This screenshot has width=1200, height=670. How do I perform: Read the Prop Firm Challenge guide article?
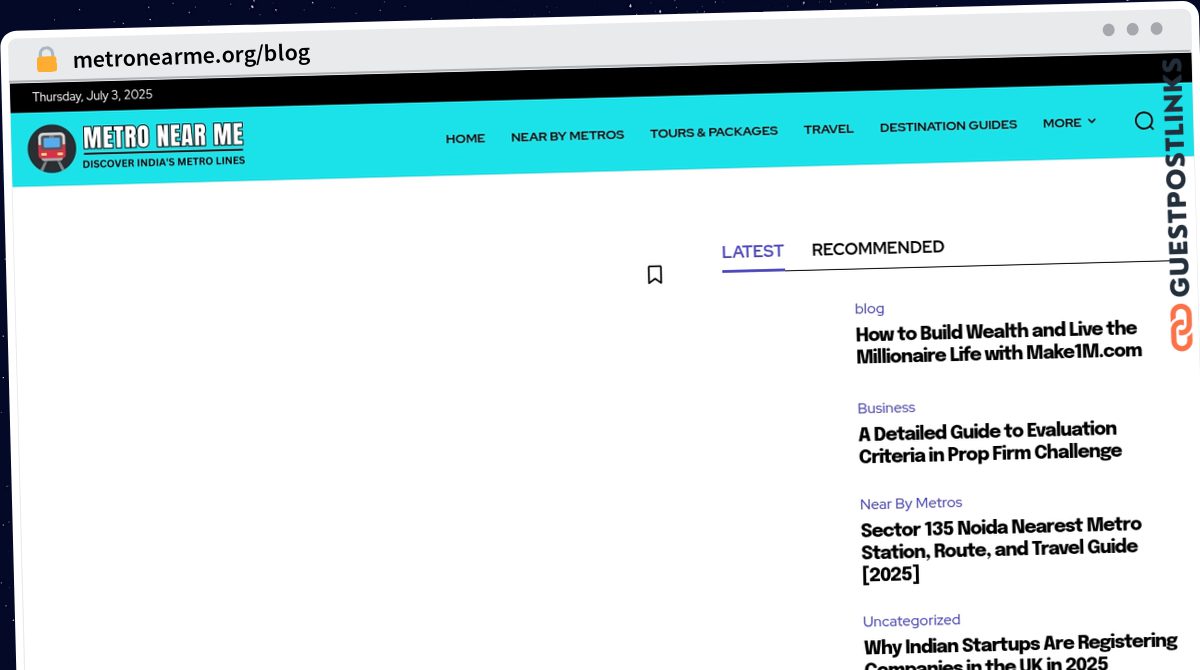[989, 441]
